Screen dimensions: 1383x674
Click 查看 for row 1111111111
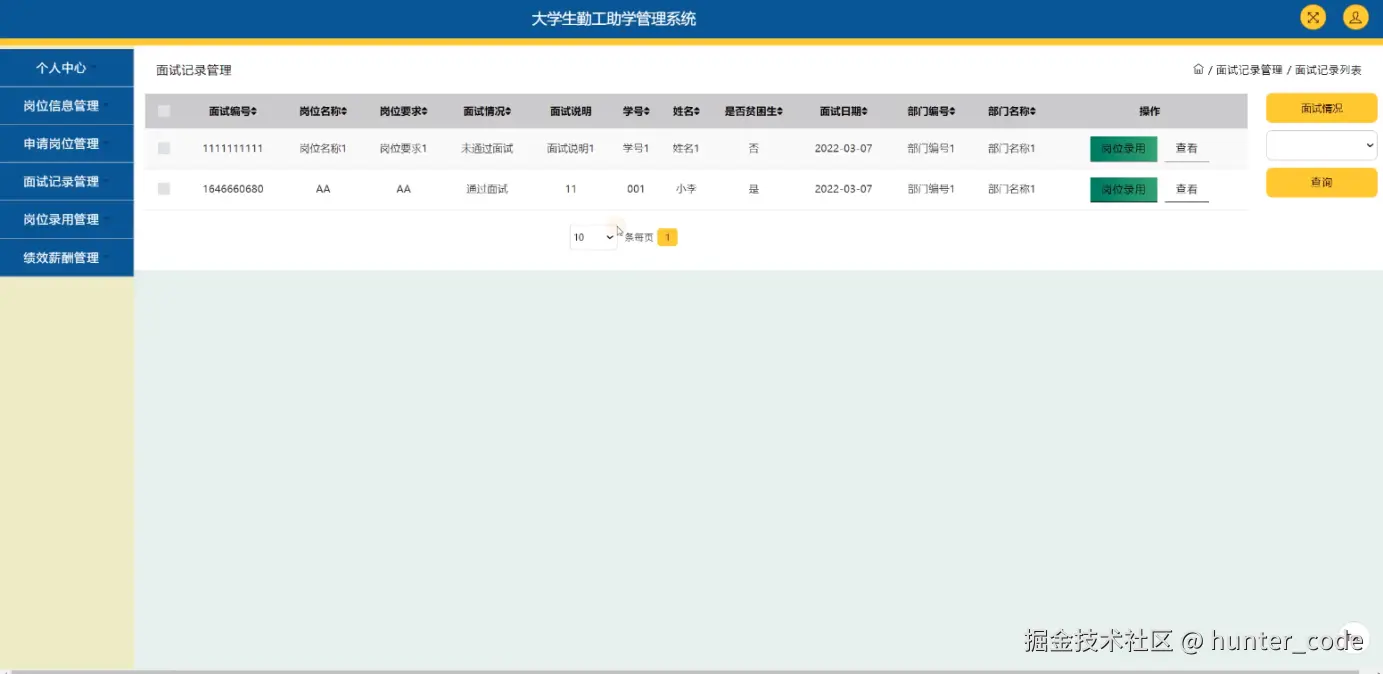pos(1186,148)
